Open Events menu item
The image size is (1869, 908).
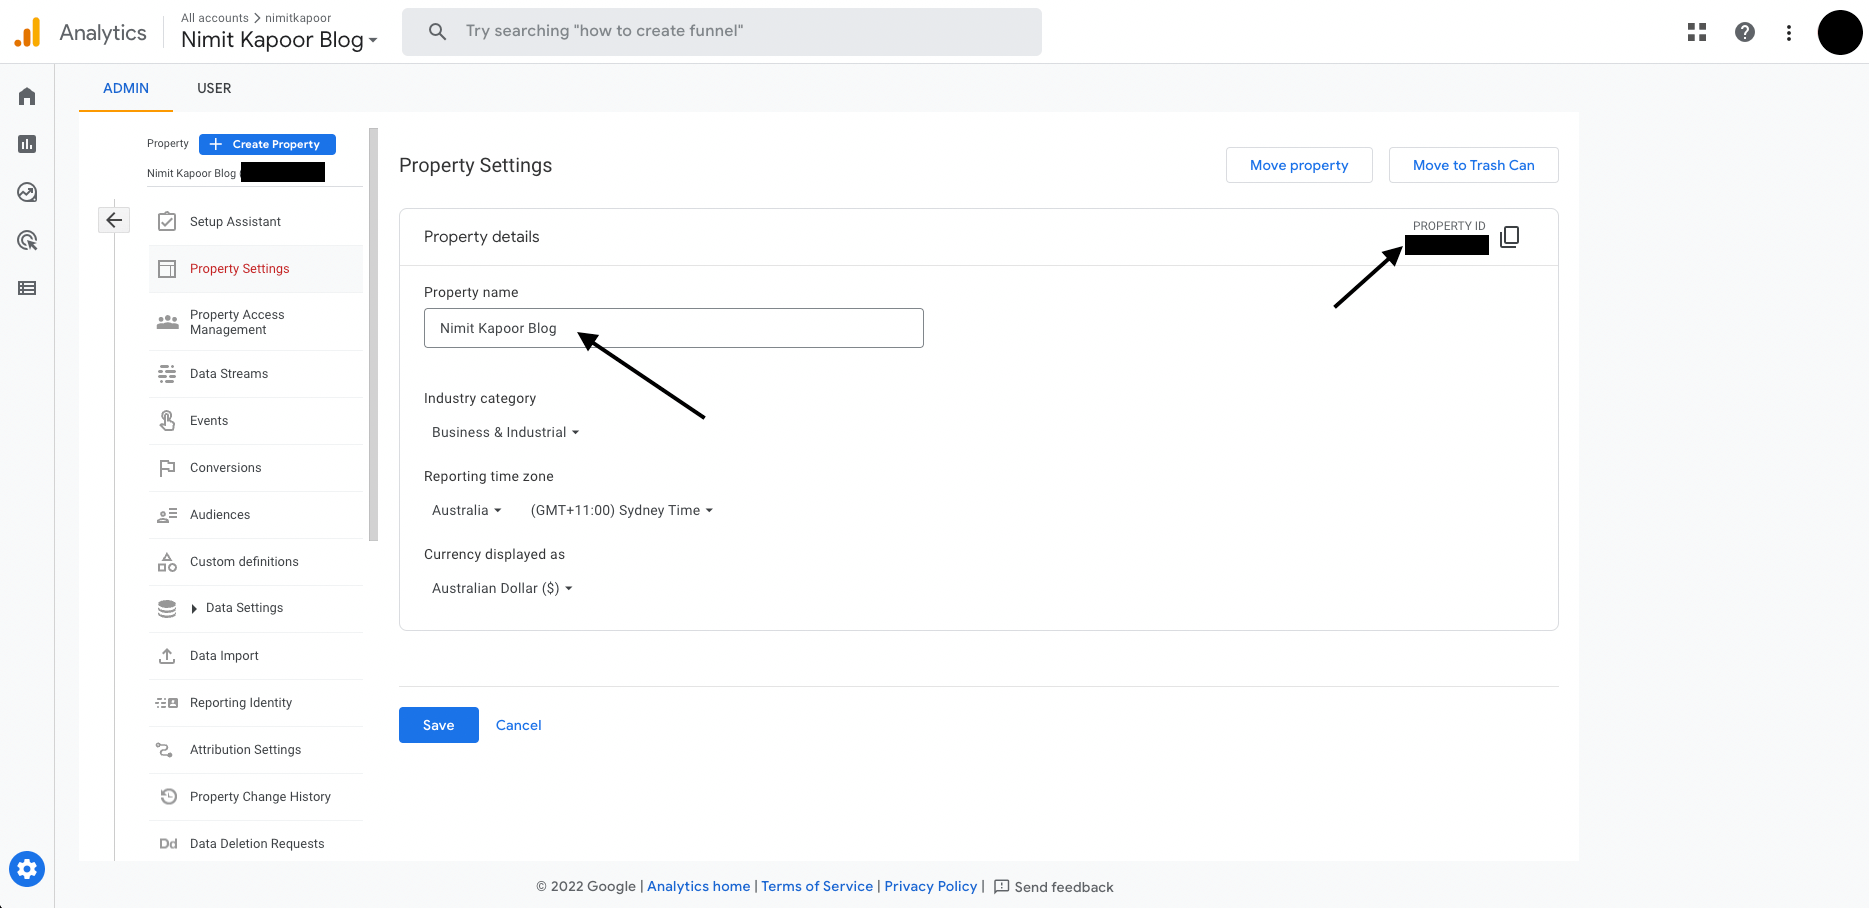coord(256,421)
